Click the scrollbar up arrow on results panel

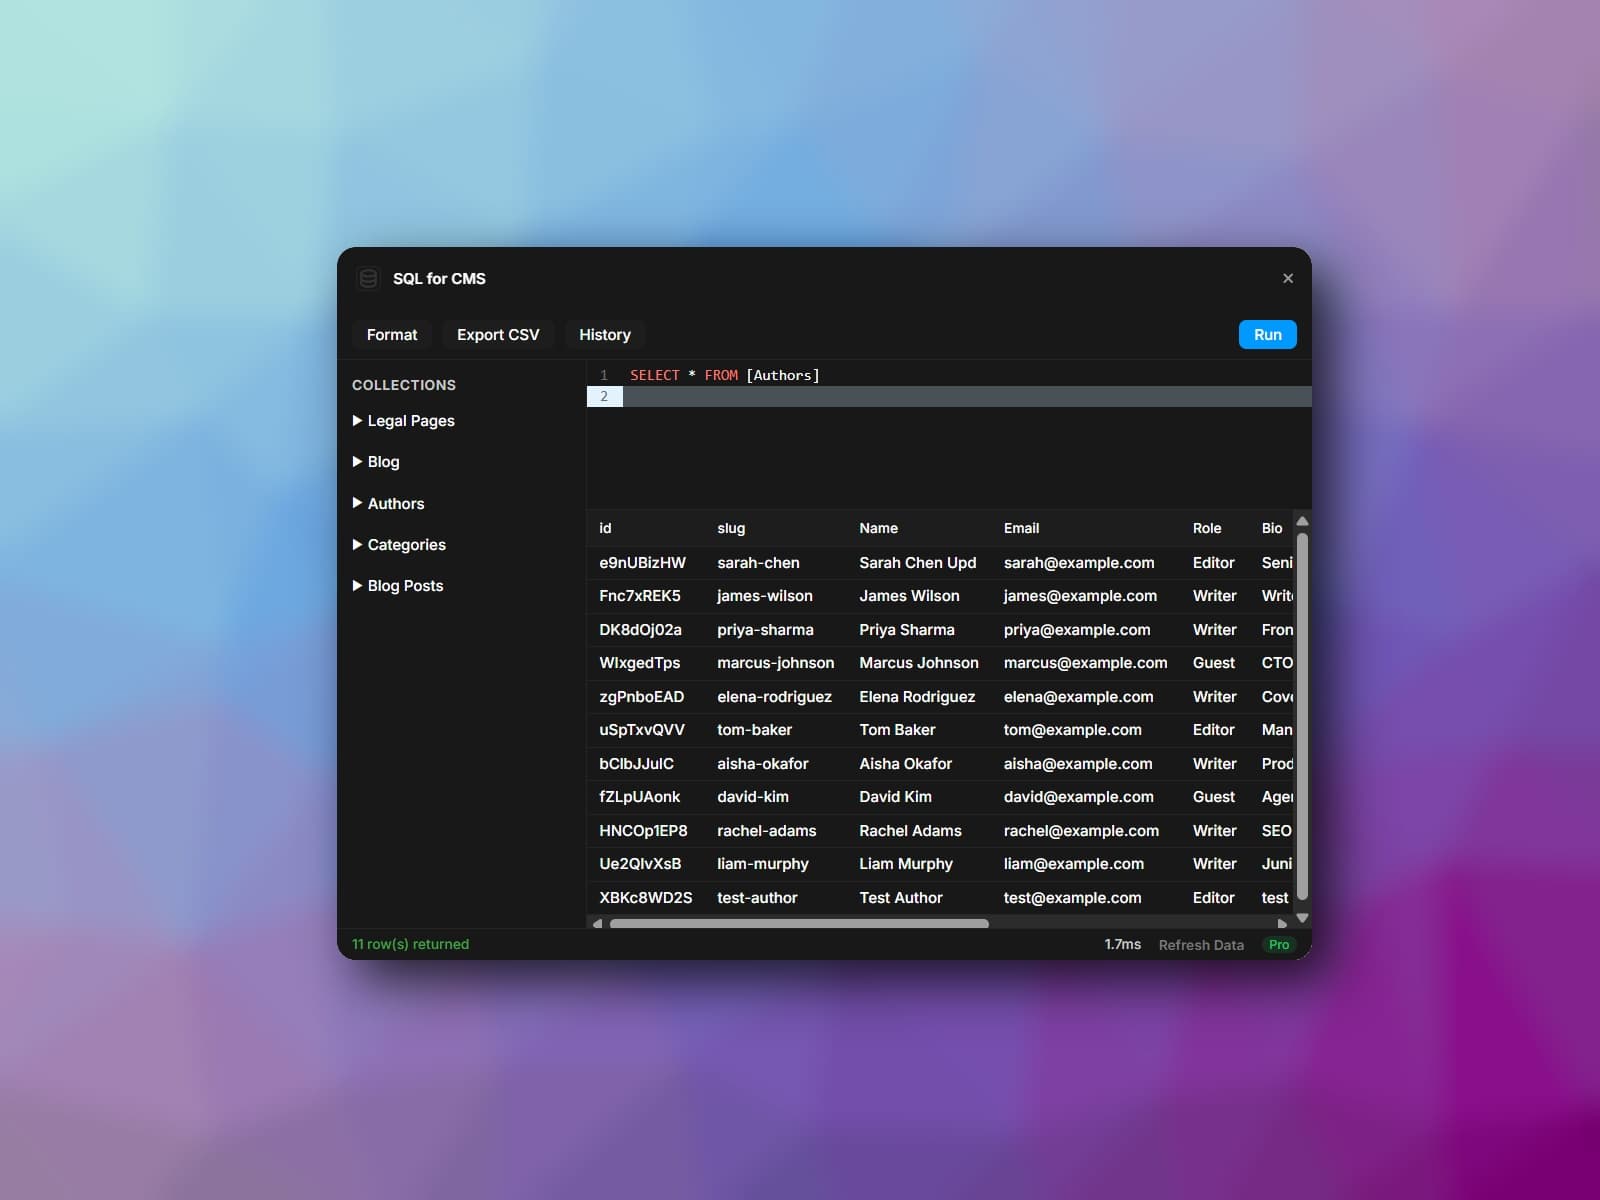(x=1301, y=521)
